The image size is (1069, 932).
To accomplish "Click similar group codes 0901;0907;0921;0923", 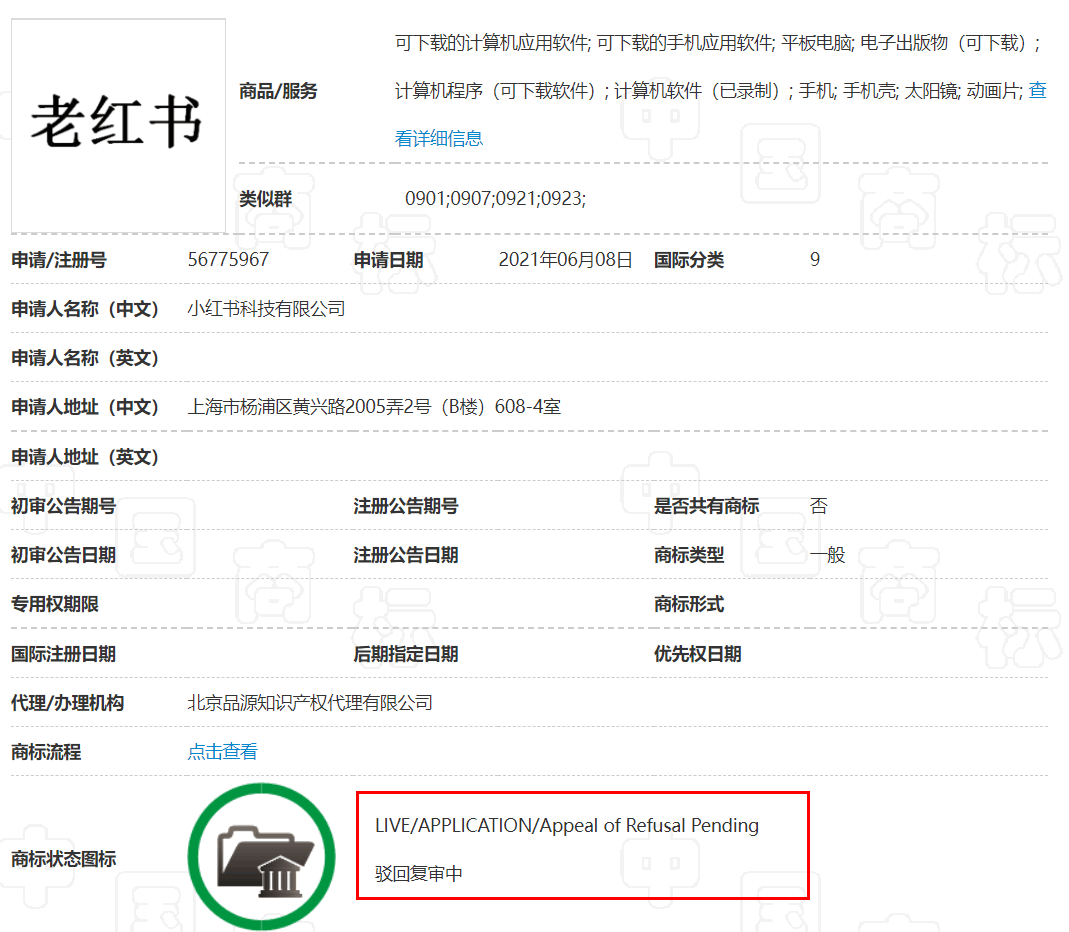I will point(495,199).
